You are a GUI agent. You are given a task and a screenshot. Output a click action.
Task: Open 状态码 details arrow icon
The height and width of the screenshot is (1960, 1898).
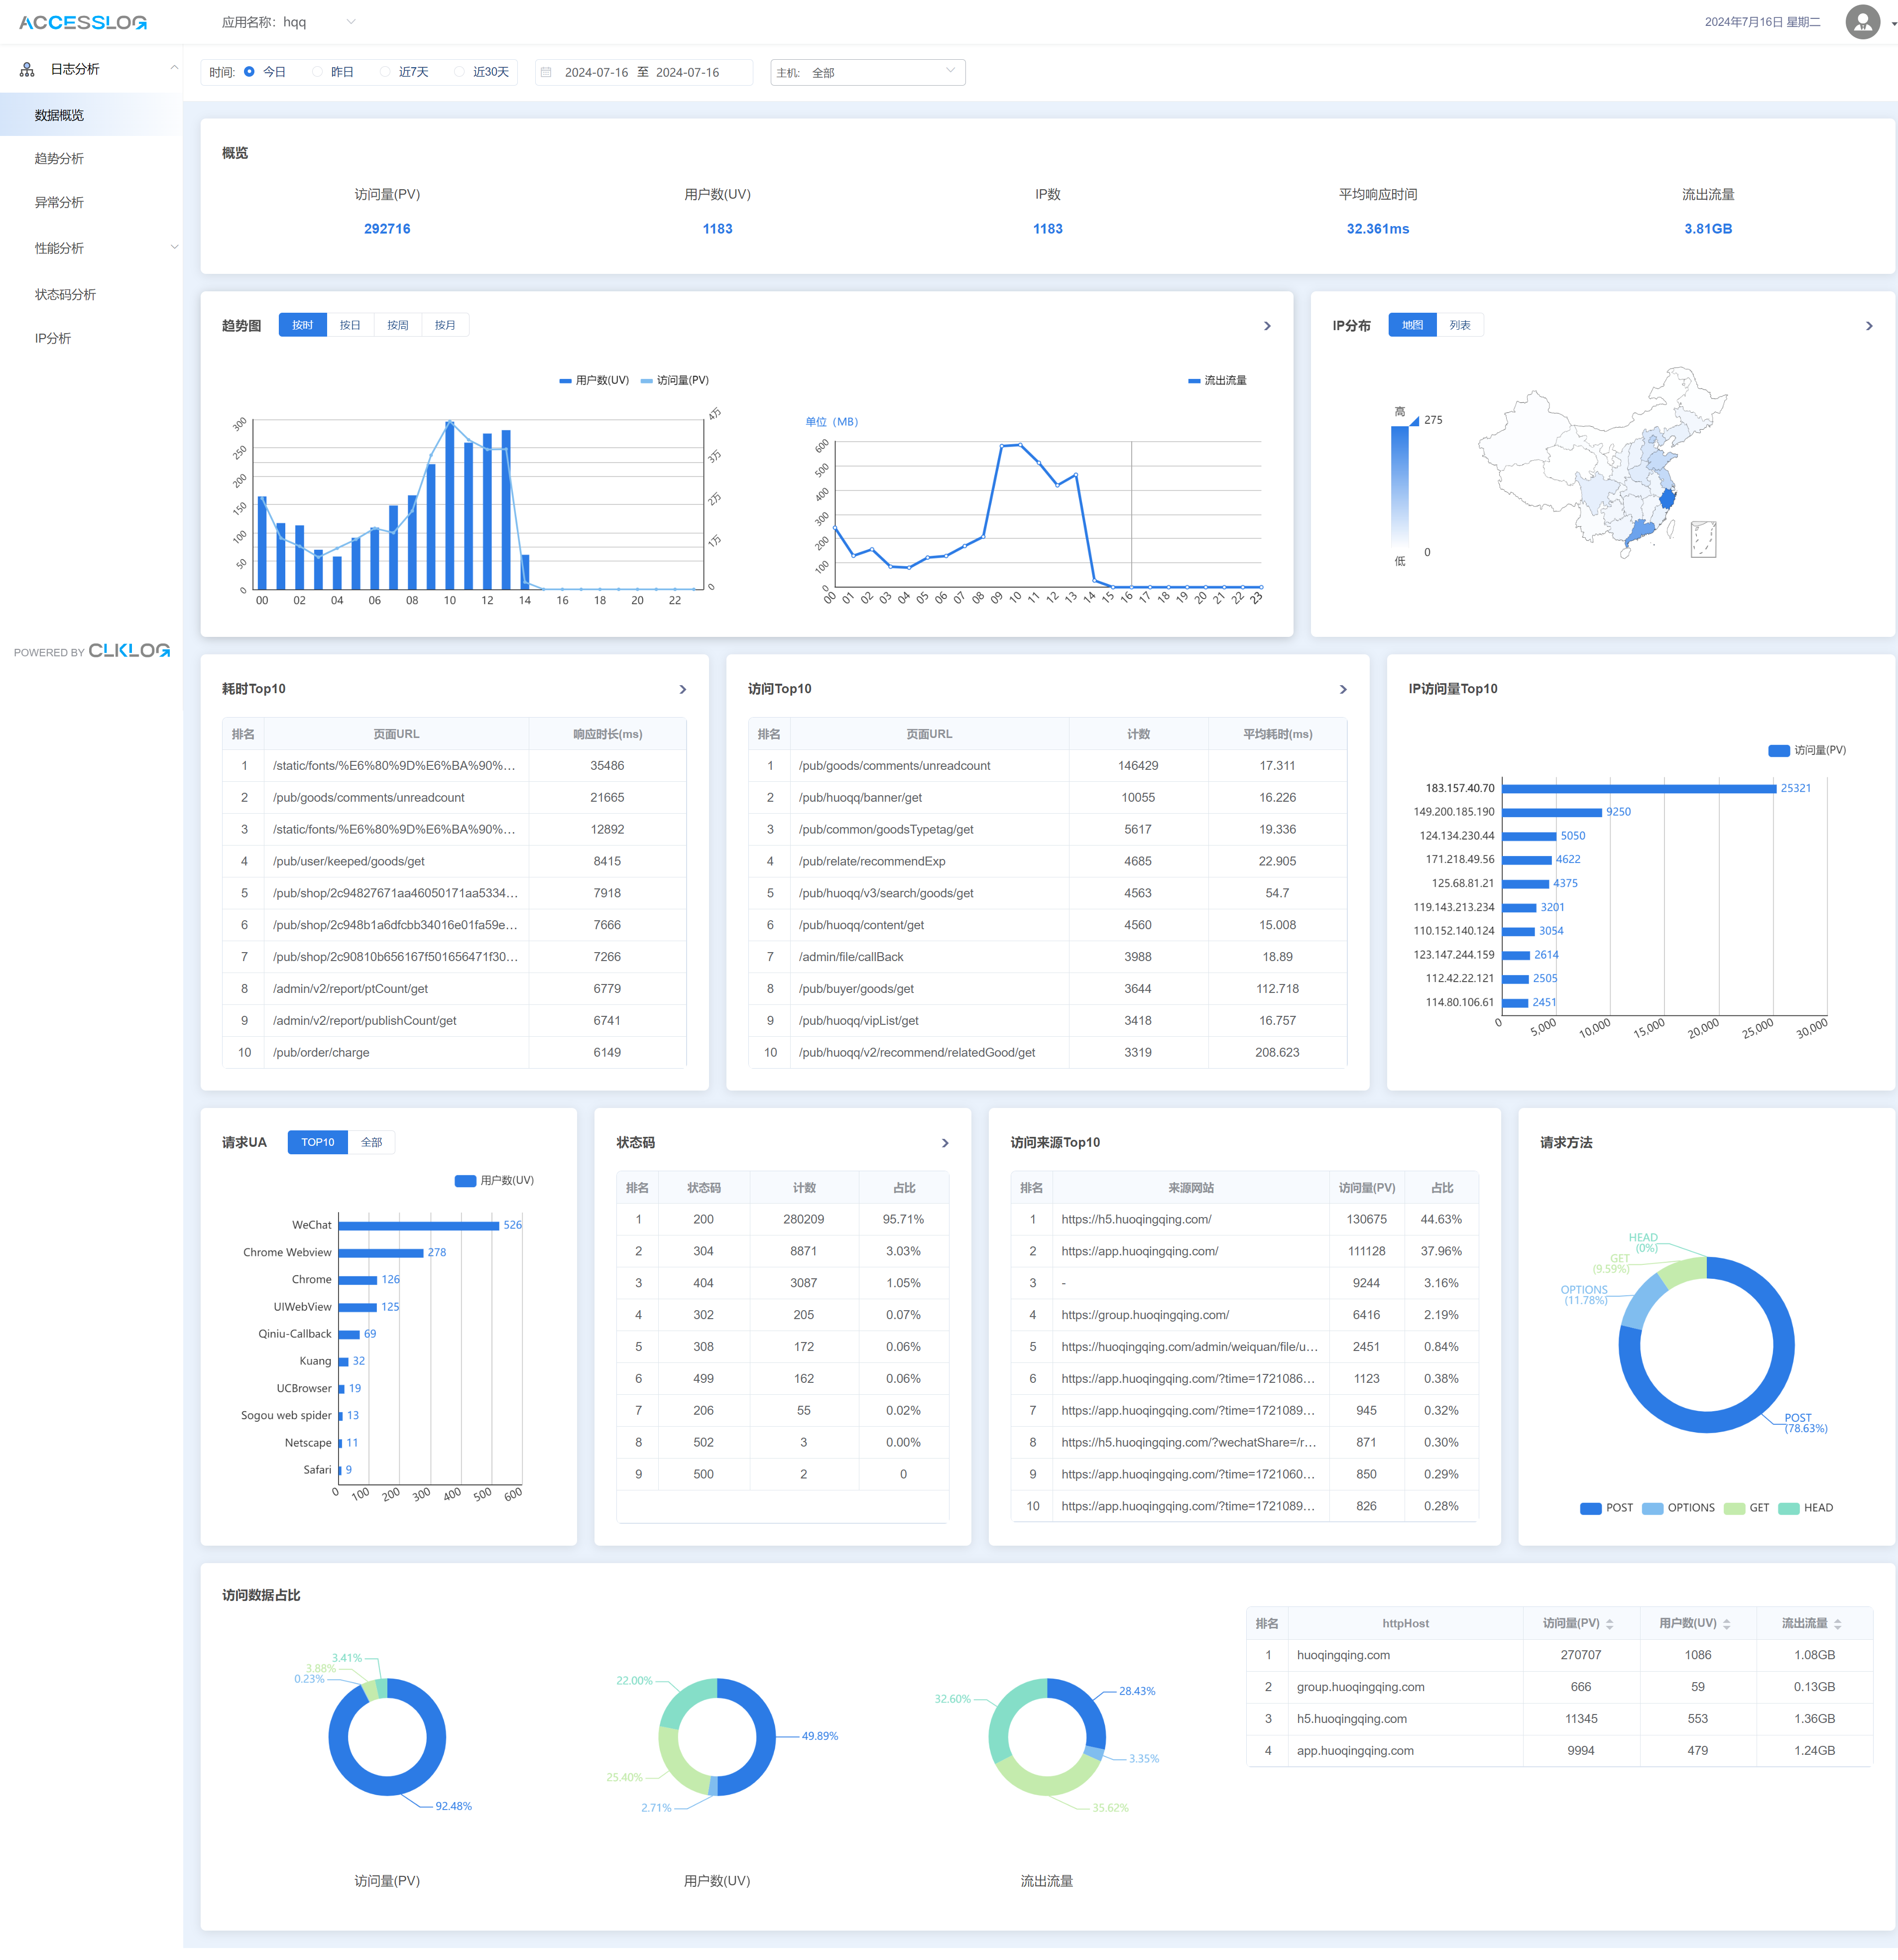coord(945,1143)
